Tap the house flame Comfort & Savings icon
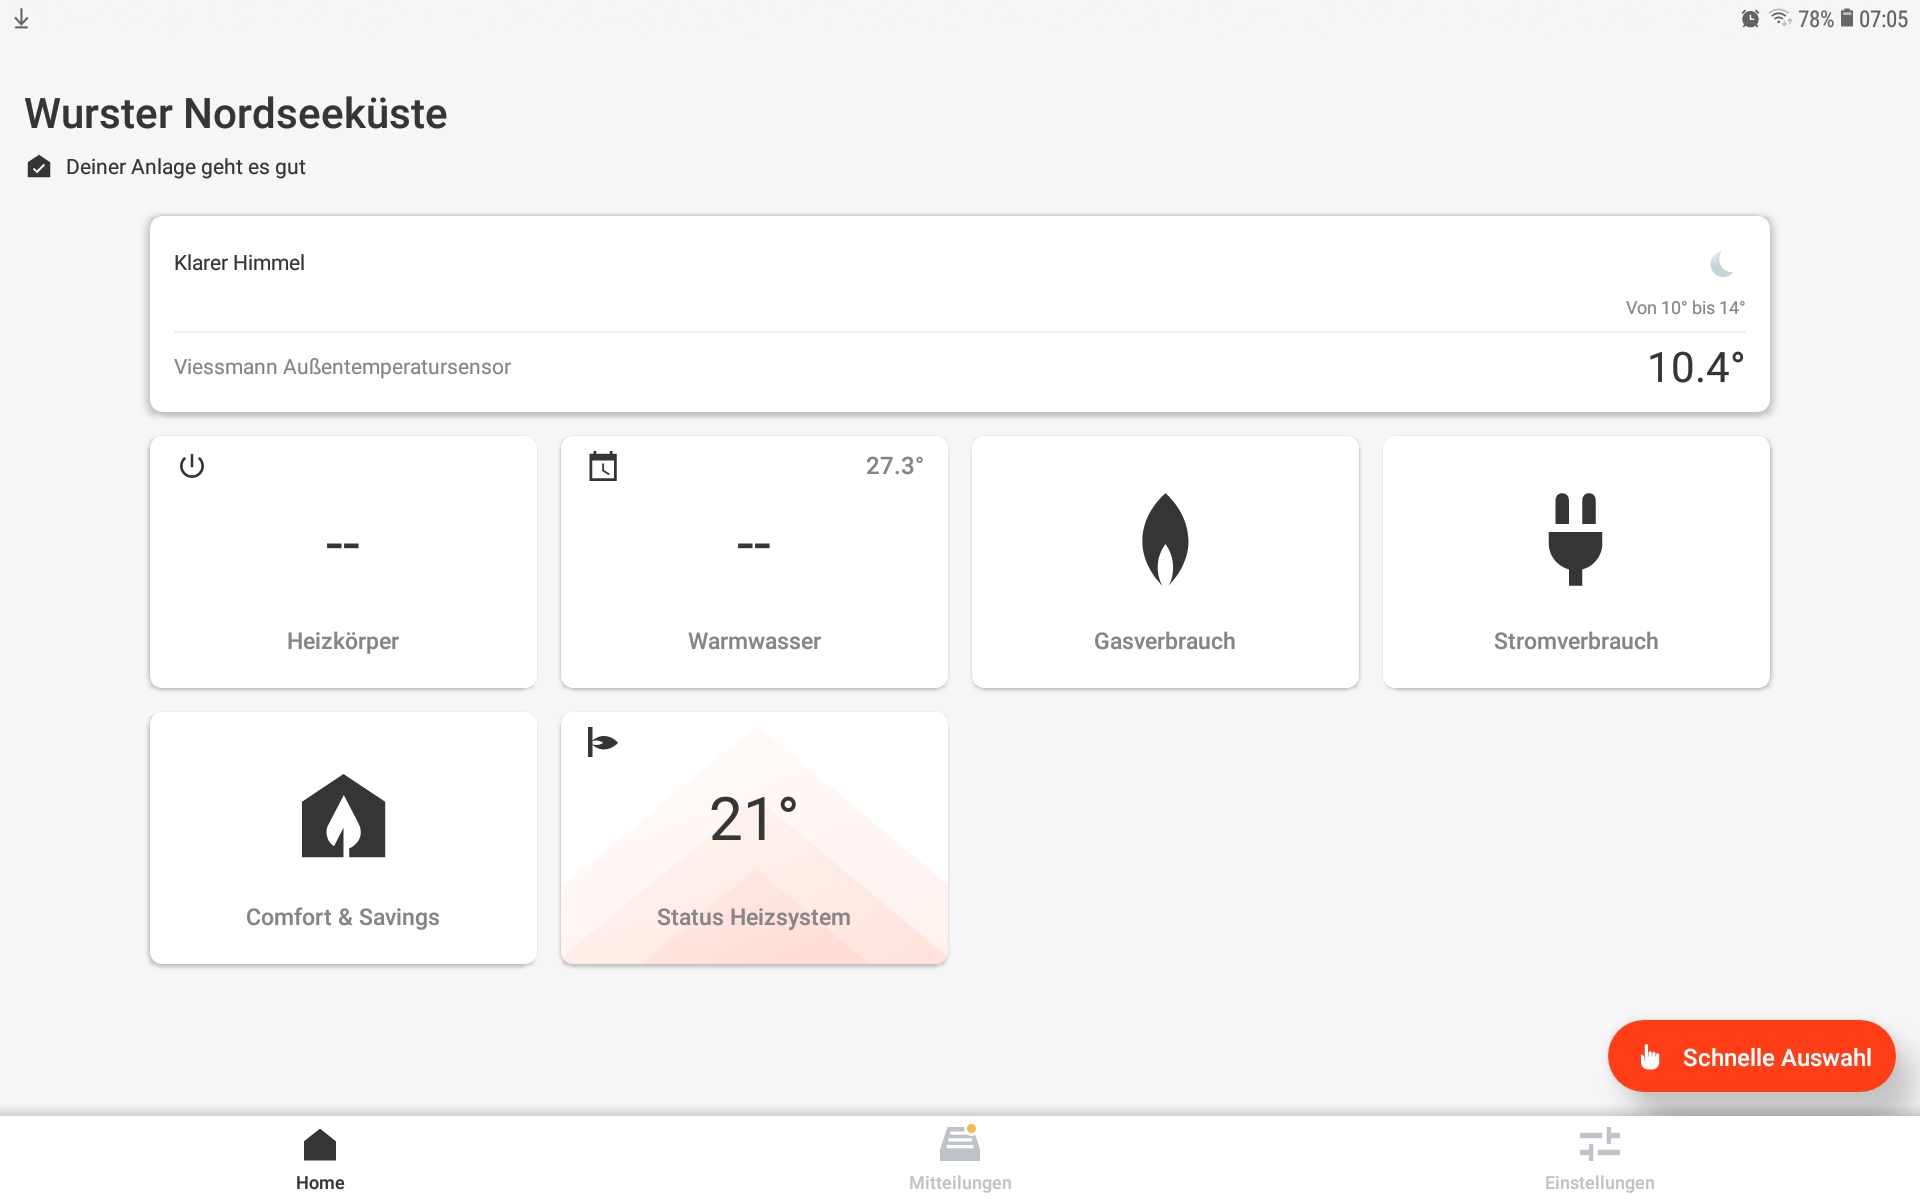This screenshot has width=1920, height=1200. 343,816
